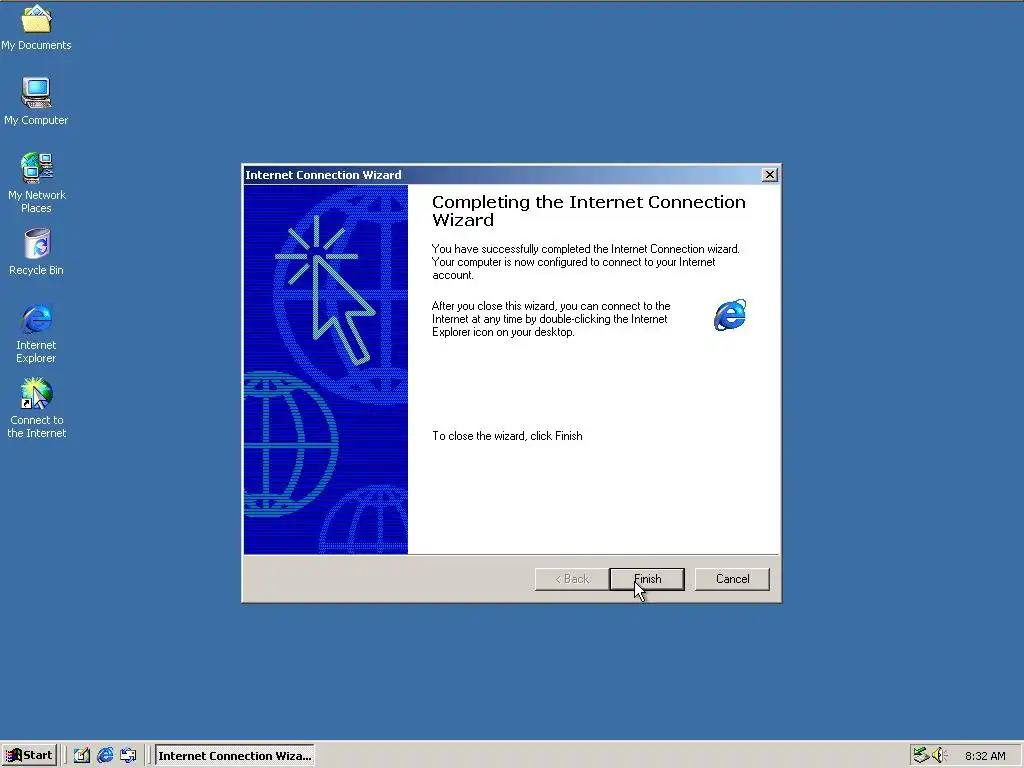Launch Outlook Express from quick launch
Screen dimensions: 1024x768
[128, 756]
